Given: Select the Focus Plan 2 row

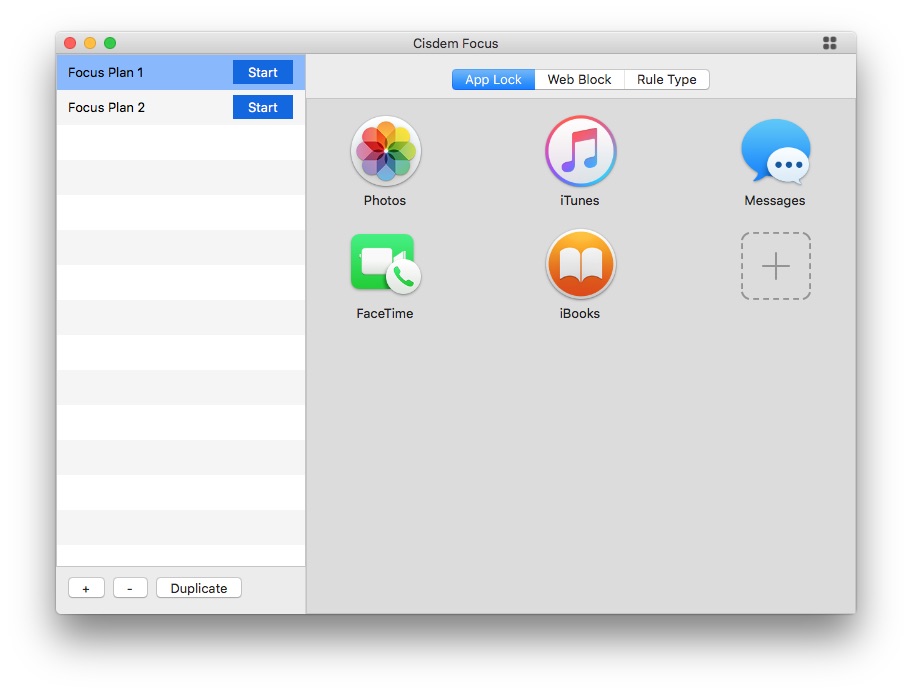Looking at the screenshot, I should coord(181,107).
